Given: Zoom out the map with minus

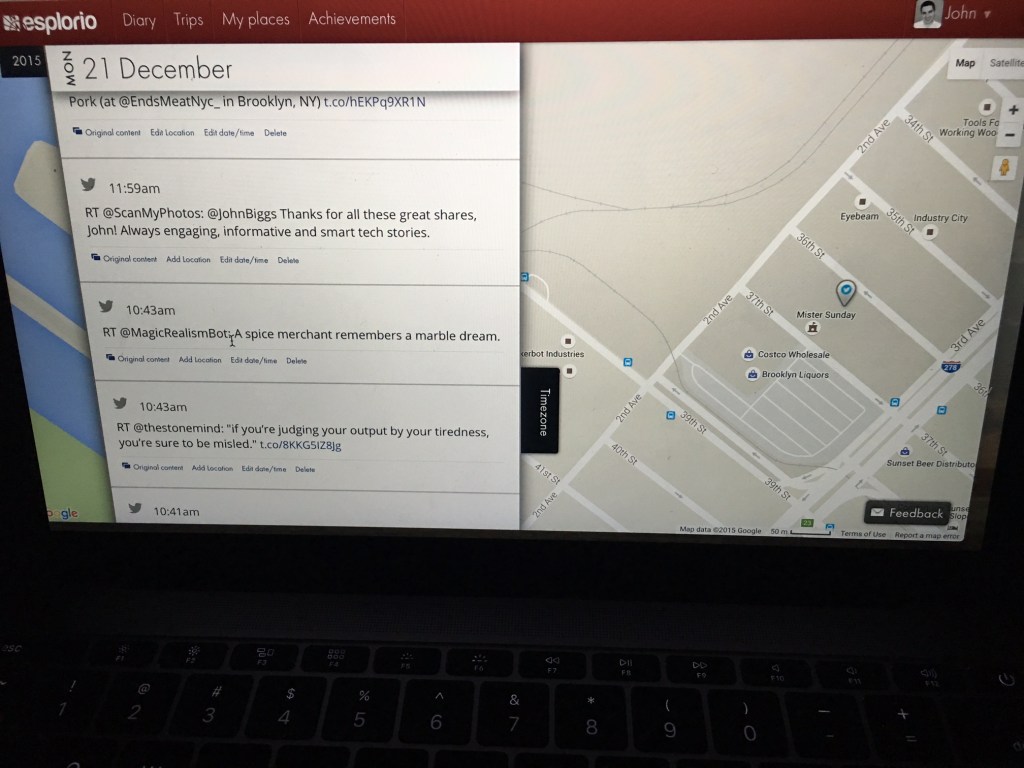Looking at the screenshot, I should (1010, 135).
